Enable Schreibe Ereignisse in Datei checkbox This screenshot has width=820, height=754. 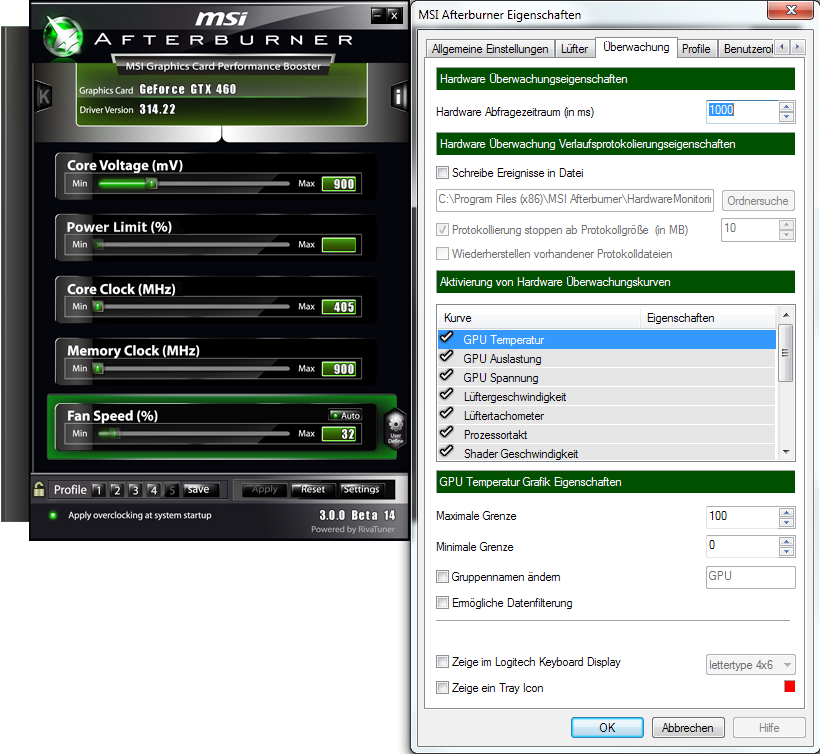tap(442, 173)
